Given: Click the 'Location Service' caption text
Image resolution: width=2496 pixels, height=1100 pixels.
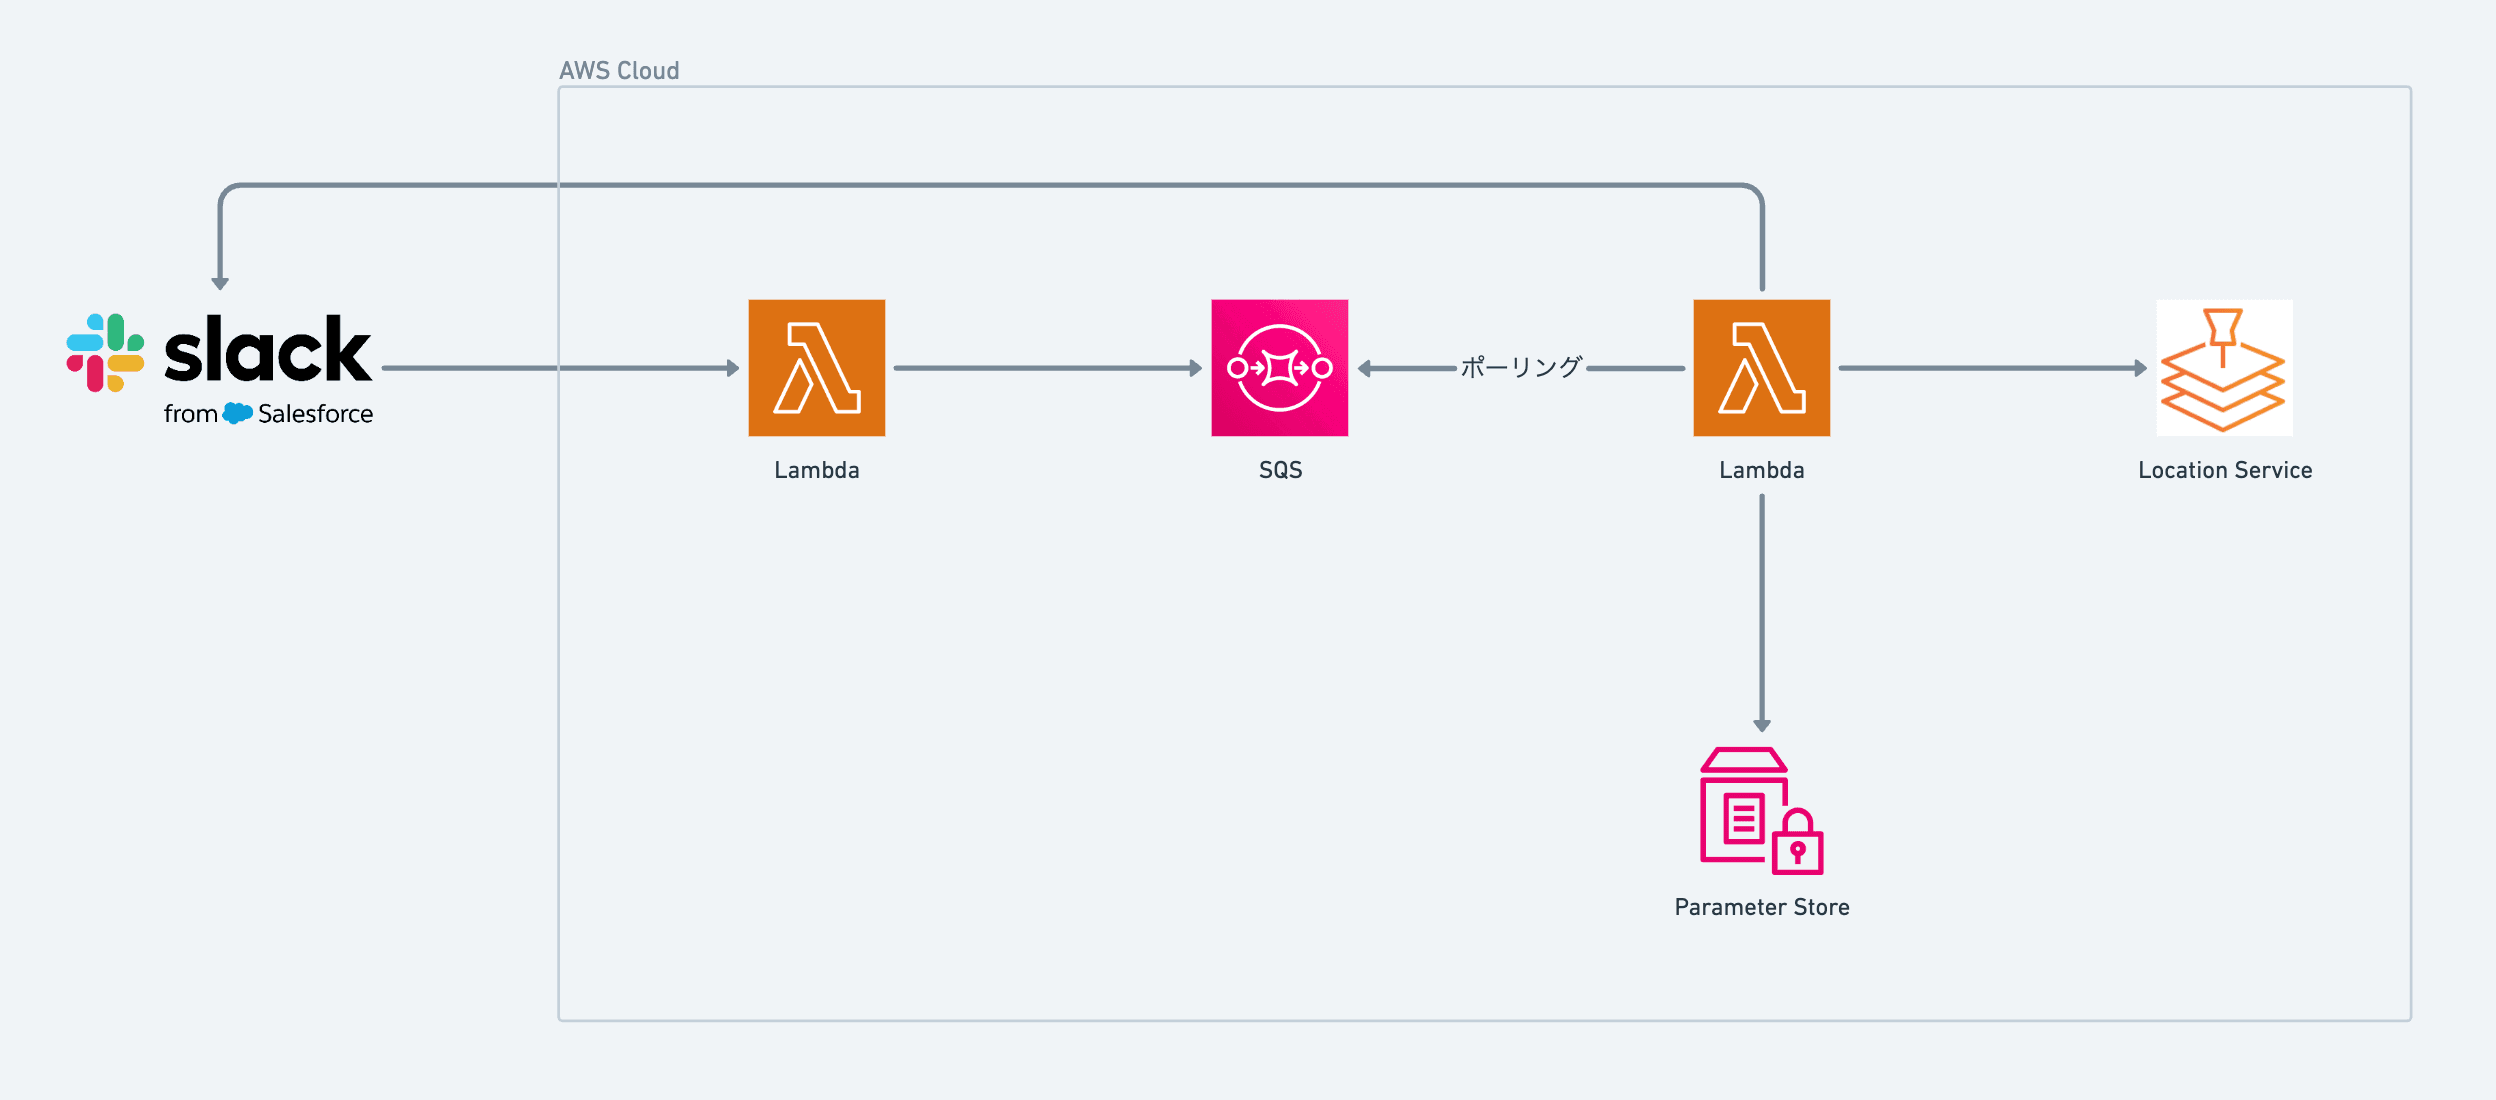Looking at the screenshot, I should click(x=2225, y=470).
